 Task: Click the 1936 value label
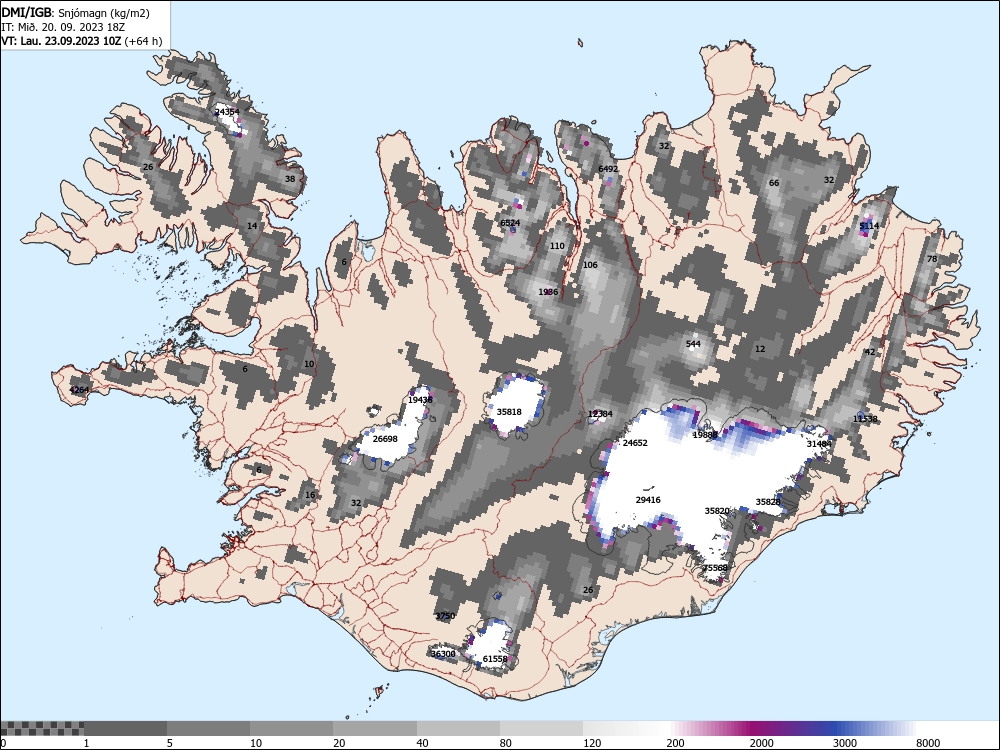click(548, 292)
